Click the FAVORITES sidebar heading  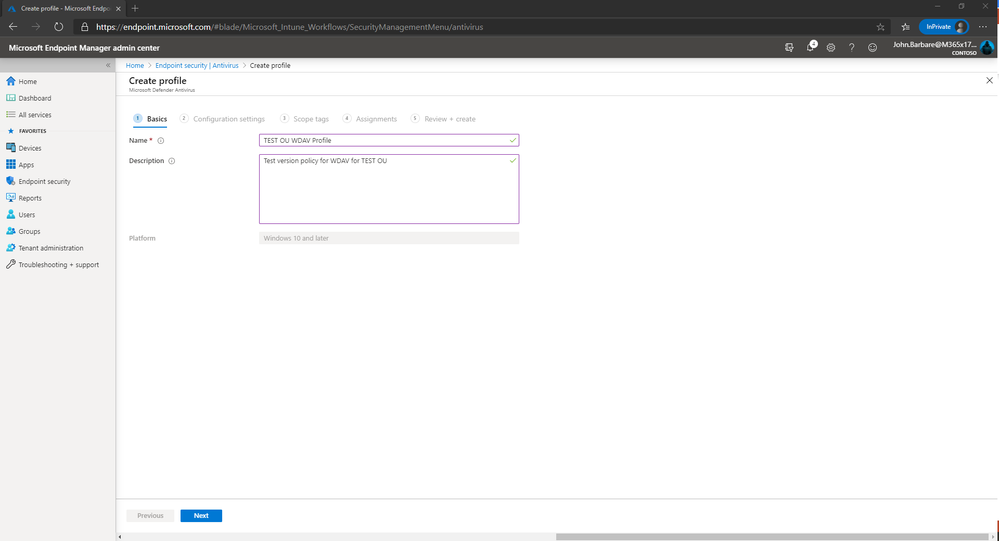(x=32, y=131)
